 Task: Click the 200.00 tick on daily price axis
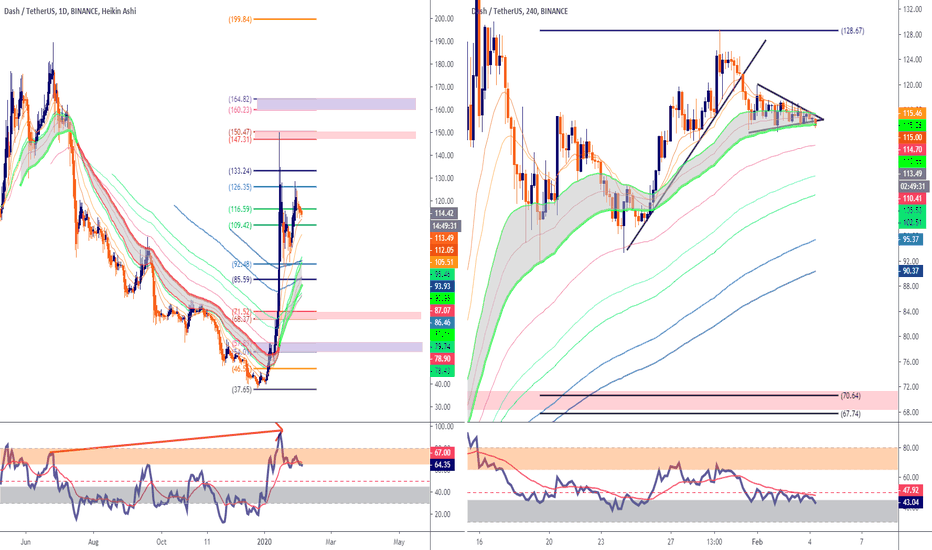point(444,18)
